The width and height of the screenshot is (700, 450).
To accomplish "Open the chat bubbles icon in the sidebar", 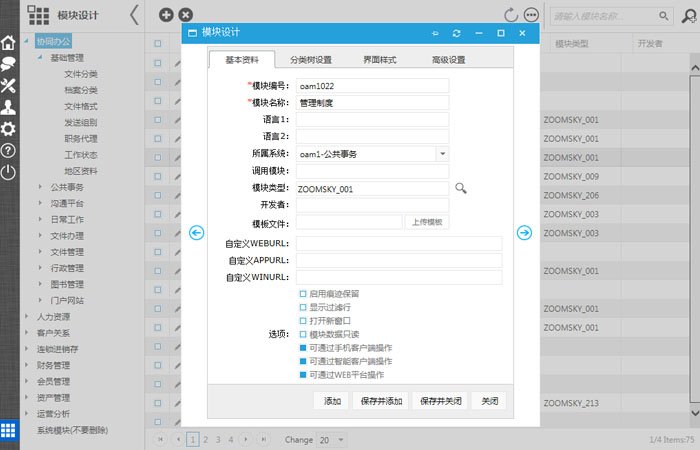I will pos(8,64).
